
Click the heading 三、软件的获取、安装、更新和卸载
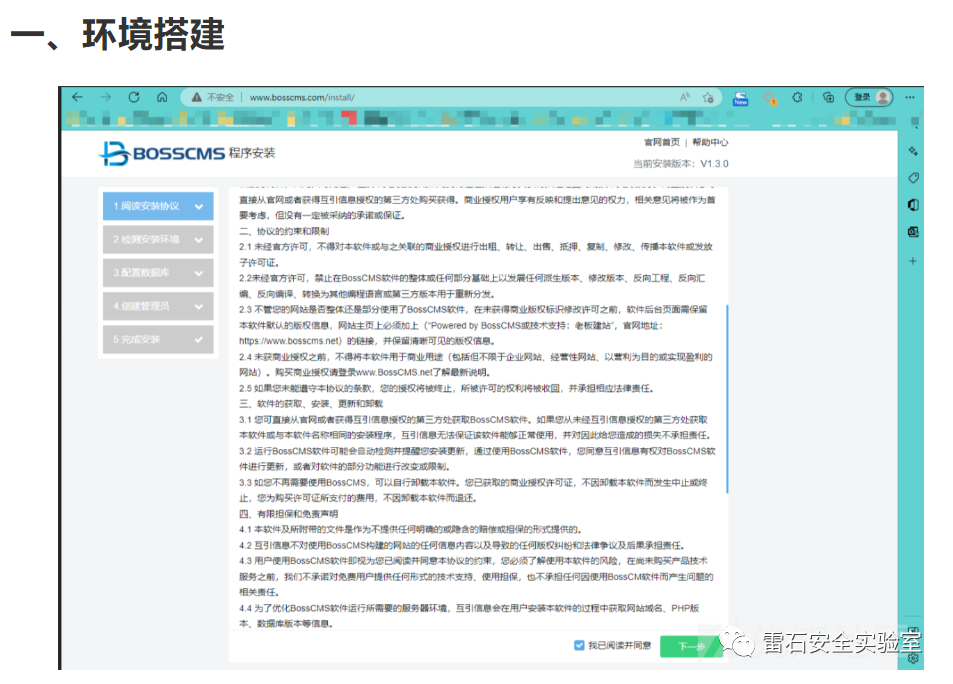coord(311,404)
